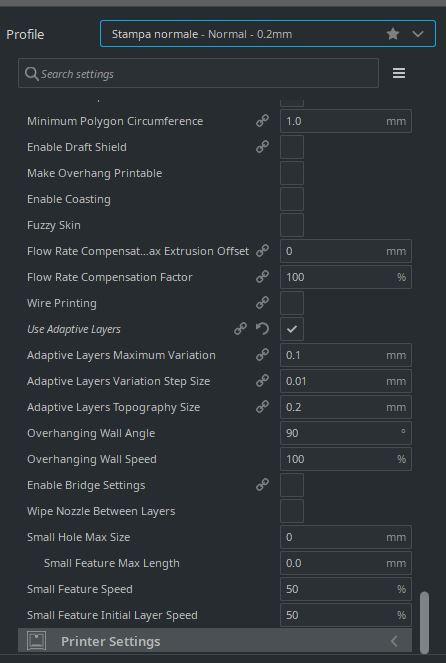Screen dimensions: 446x663
Task: Click link icon beside Adaptive Layers Topography Size
Action: [x=263, y=407]
